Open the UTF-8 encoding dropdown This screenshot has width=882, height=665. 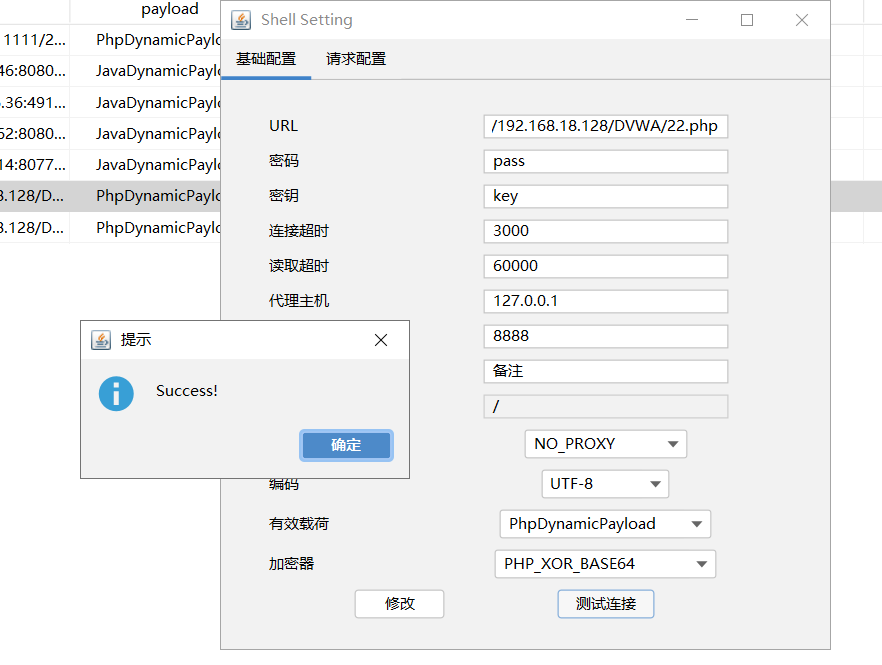605,483
